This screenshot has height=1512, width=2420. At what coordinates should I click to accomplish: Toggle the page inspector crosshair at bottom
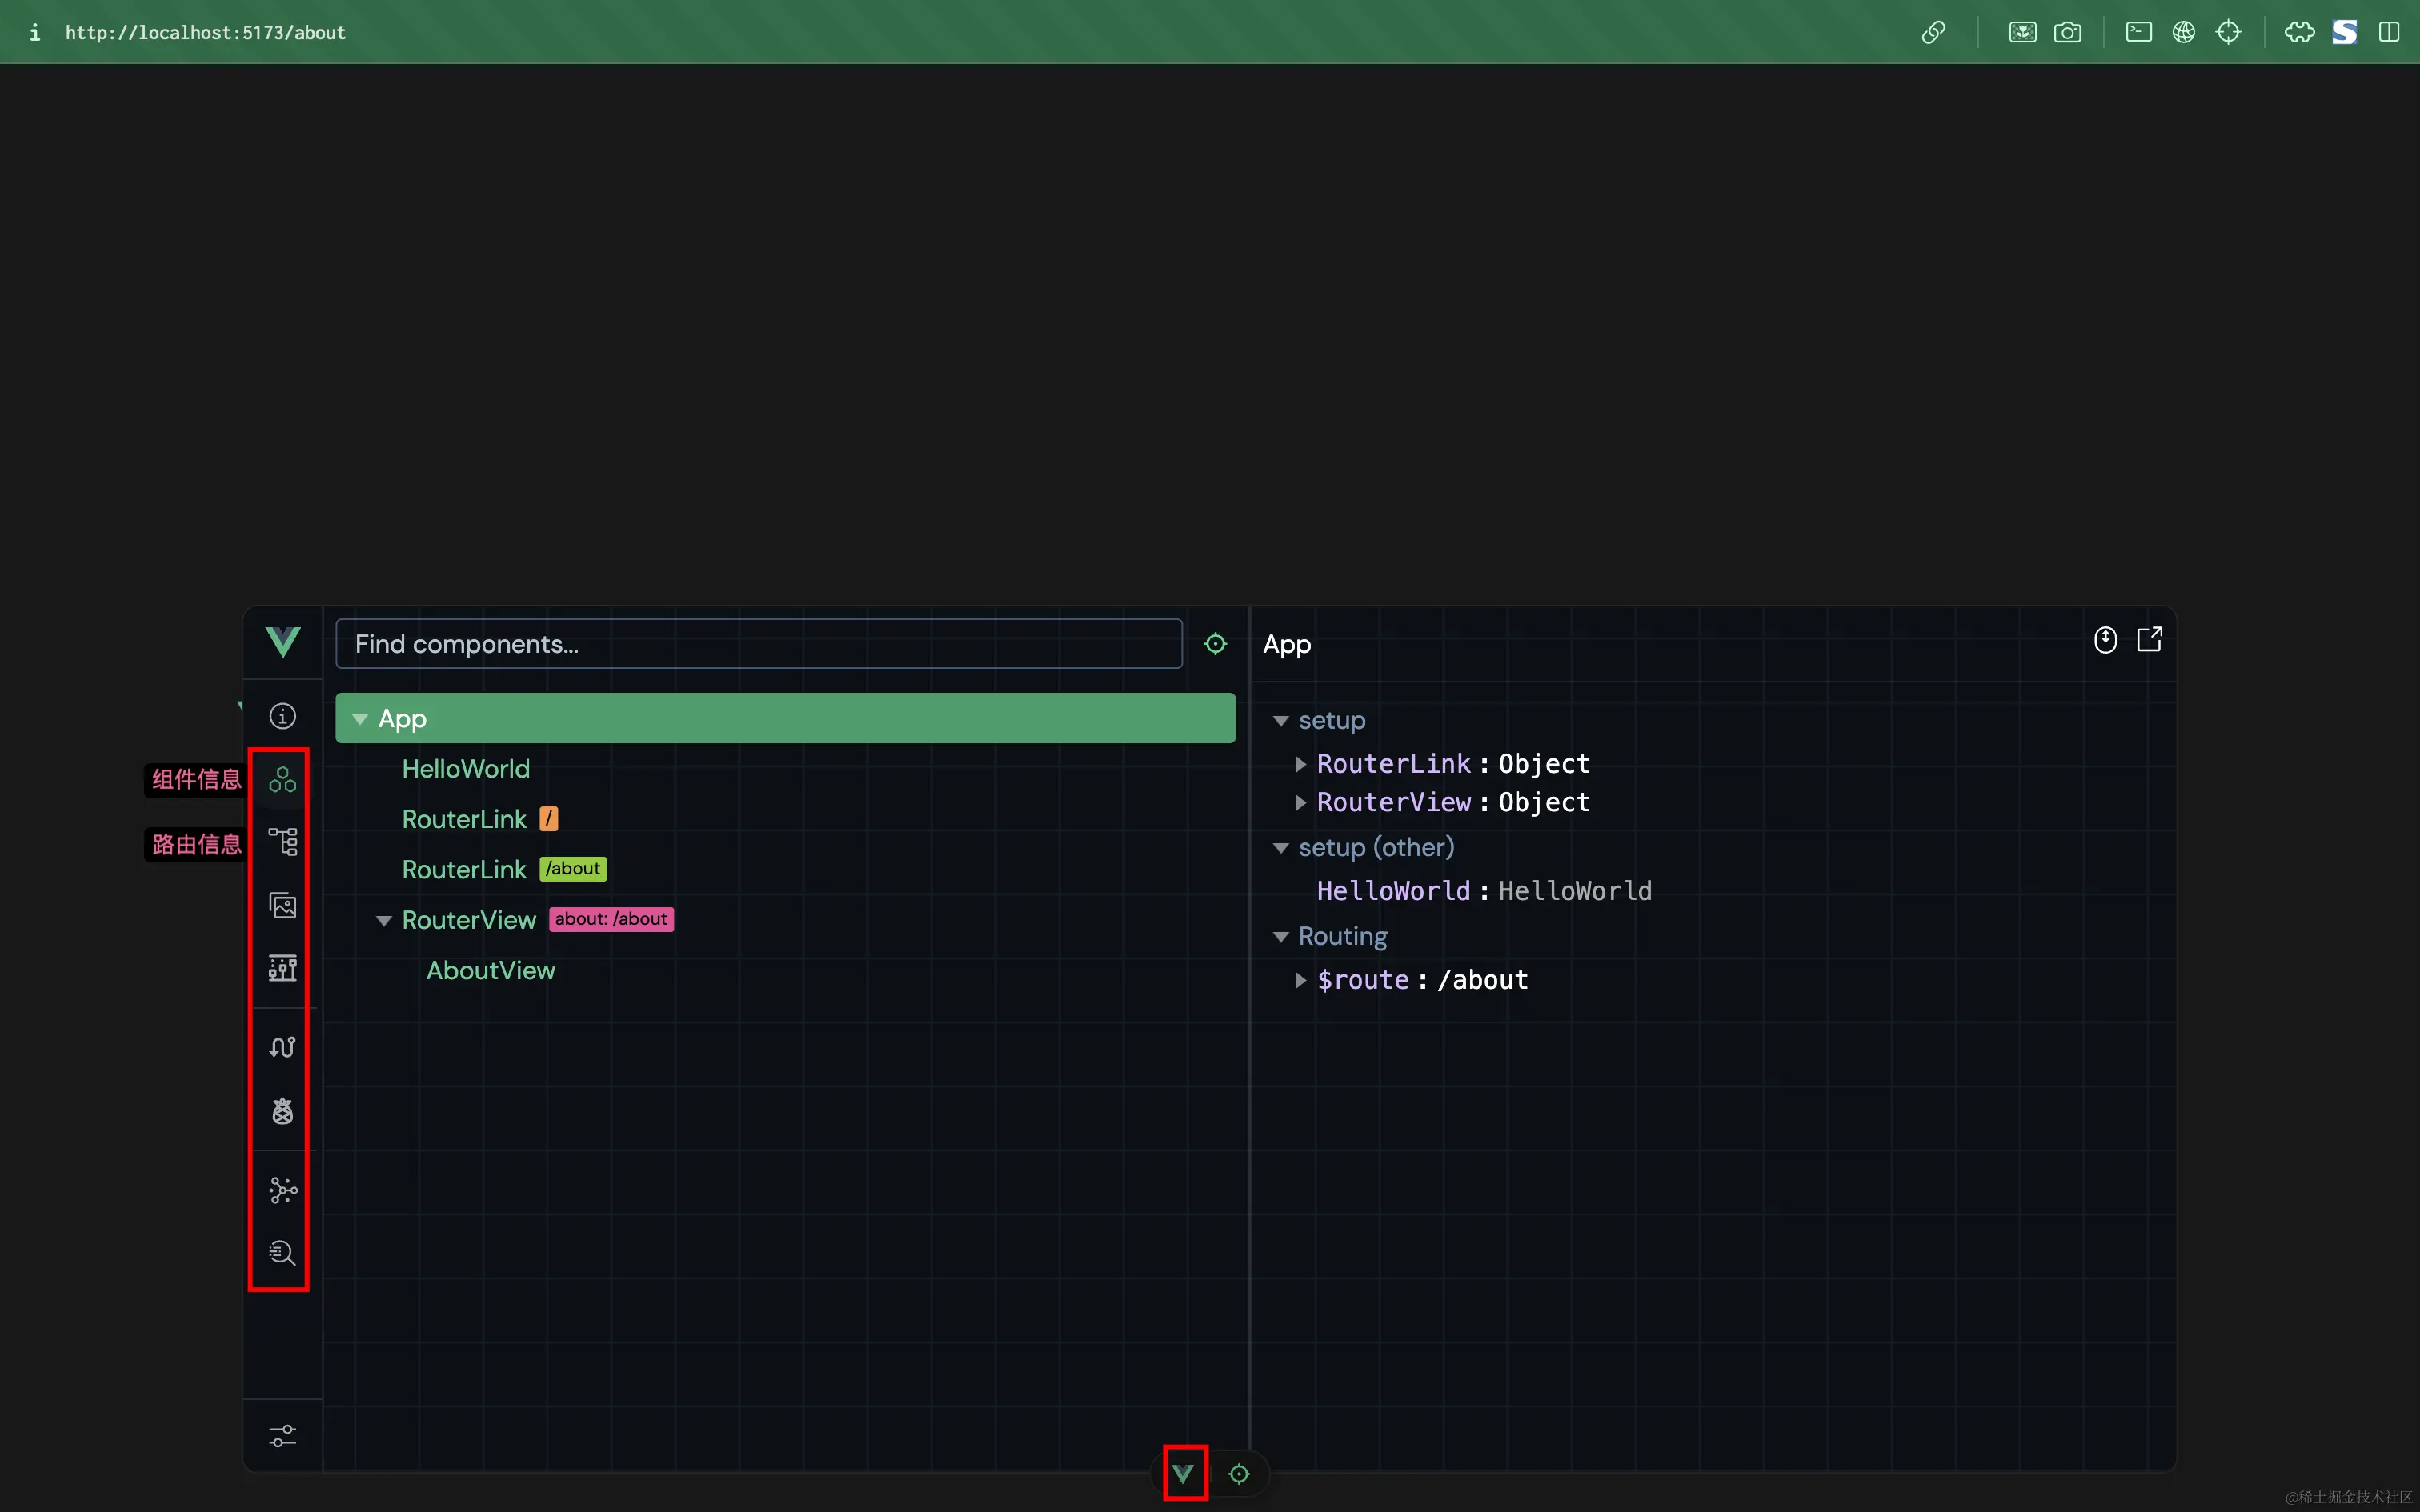1239,1472
